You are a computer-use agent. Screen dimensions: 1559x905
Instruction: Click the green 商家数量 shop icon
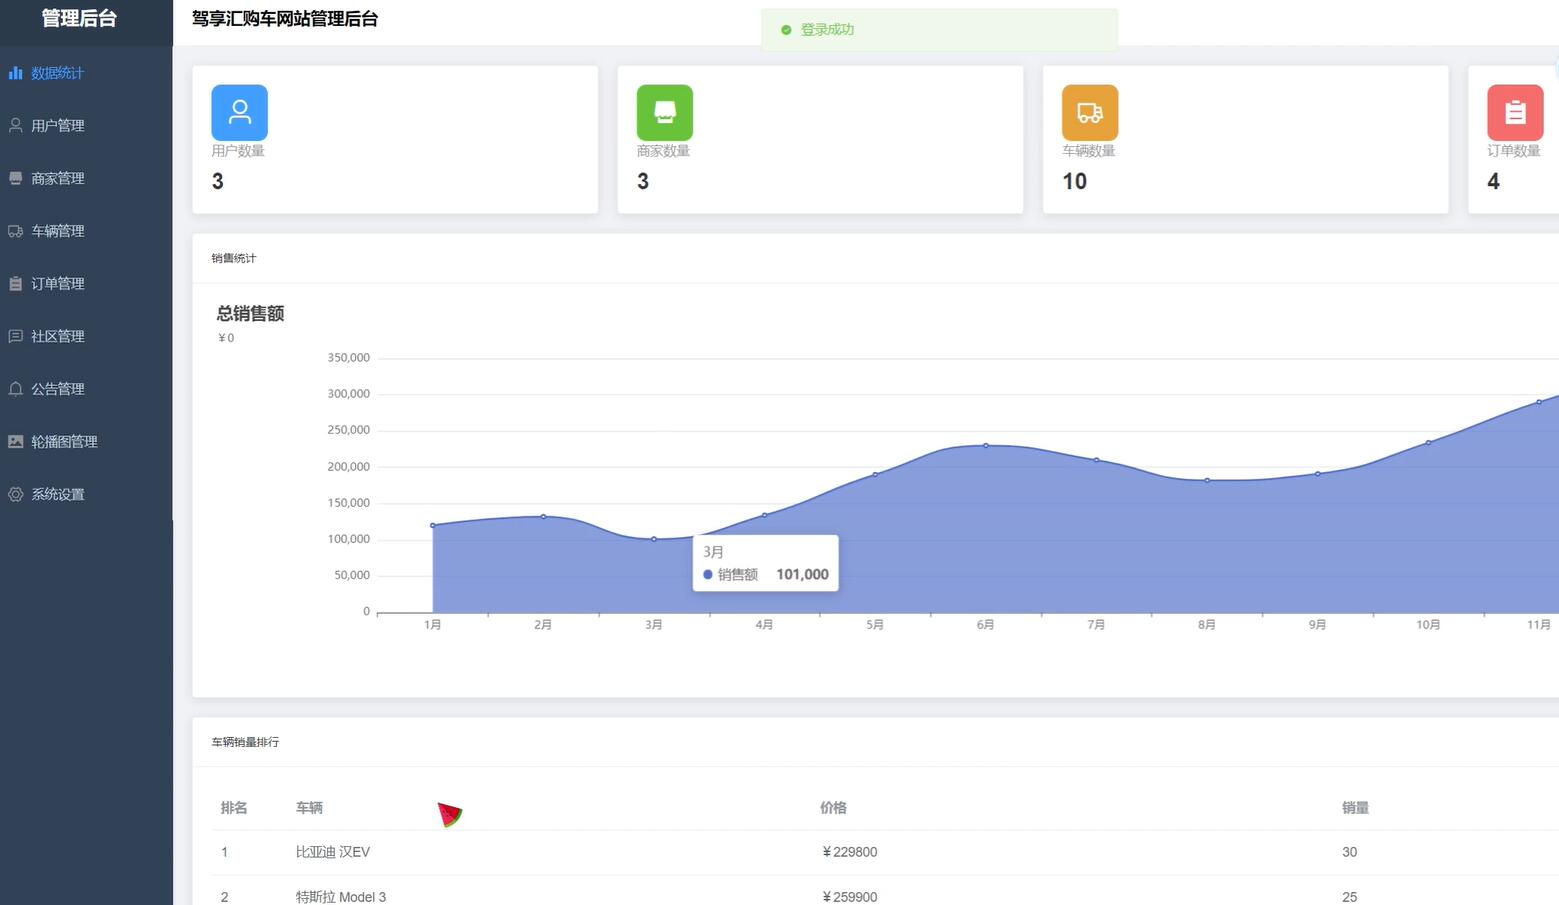click(665, 112)
